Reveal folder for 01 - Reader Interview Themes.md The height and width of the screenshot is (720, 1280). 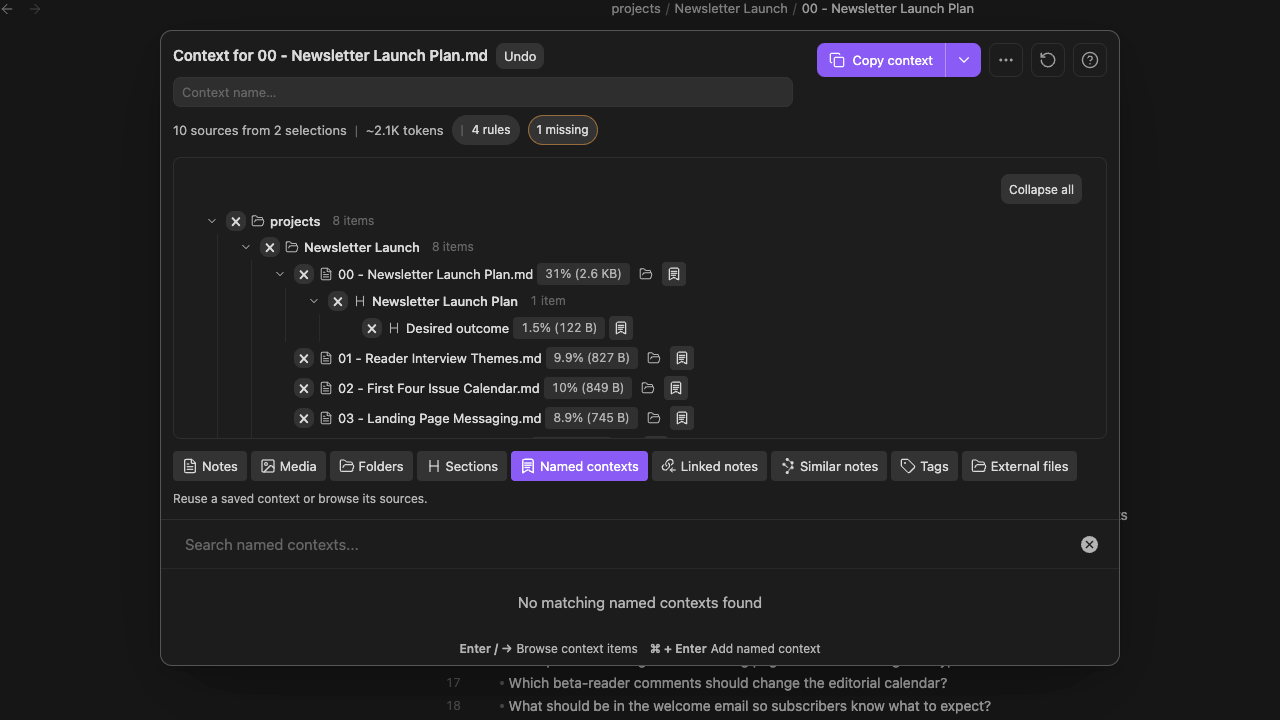[654, 358]
